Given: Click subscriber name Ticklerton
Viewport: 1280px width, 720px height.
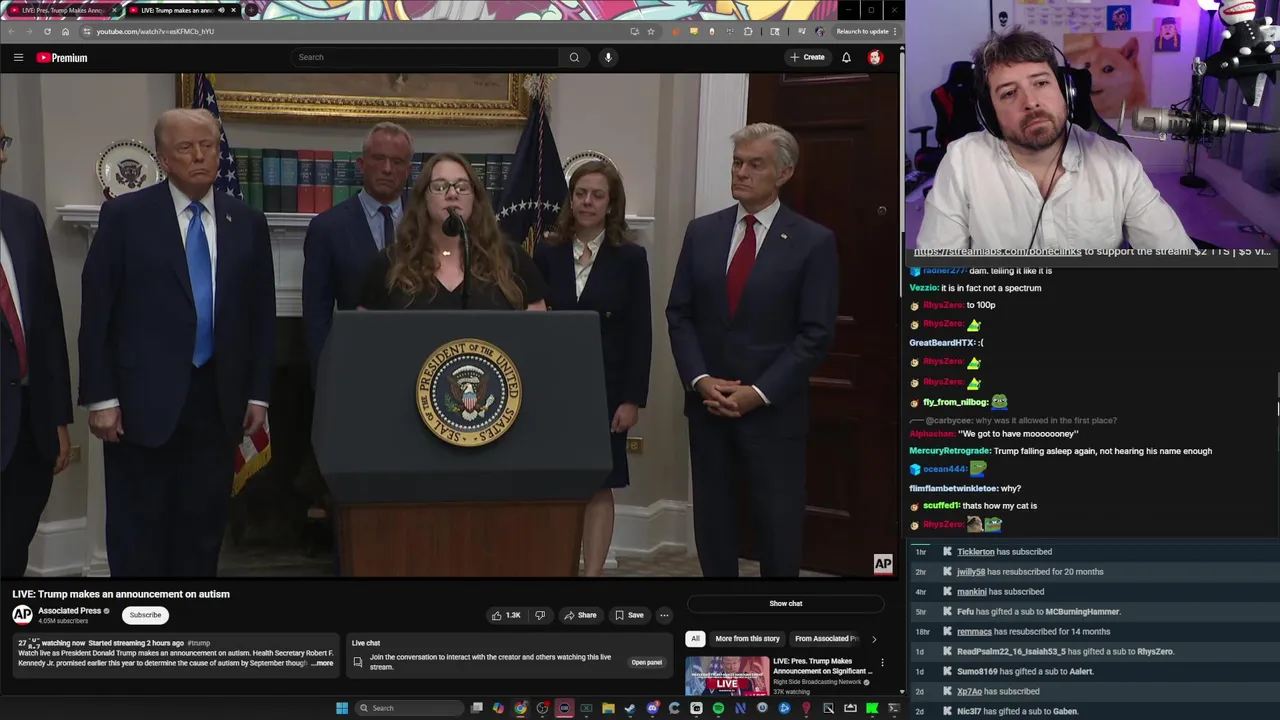Looking at the screenshot, I should coord(976,552).
